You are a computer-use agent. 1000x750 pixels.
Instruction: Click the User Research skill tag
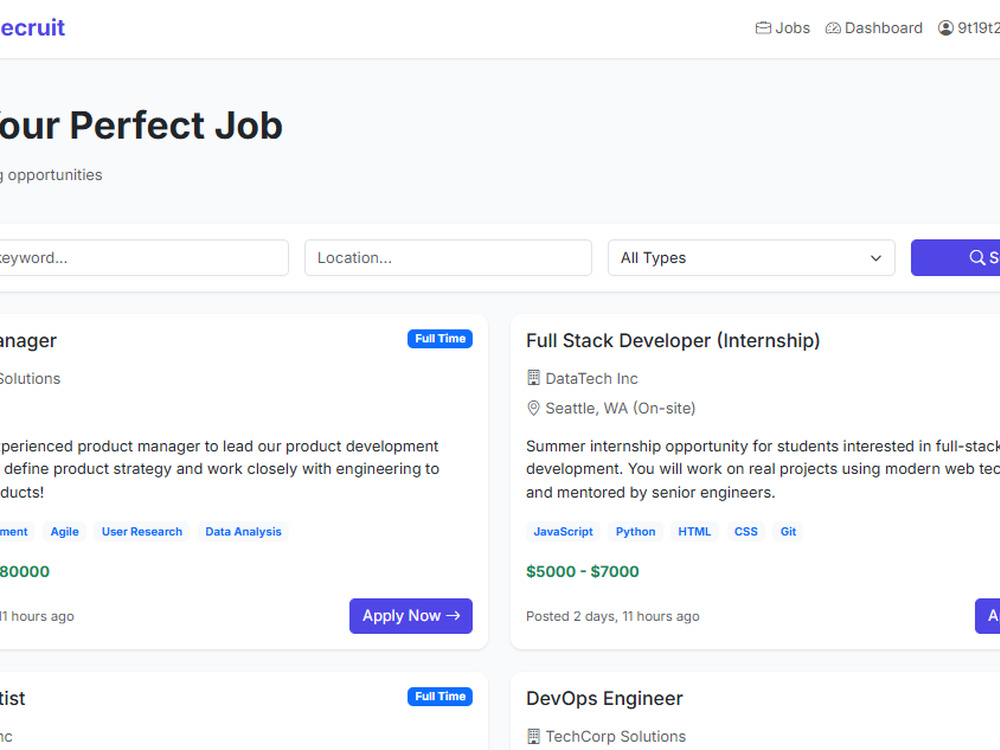142,531
